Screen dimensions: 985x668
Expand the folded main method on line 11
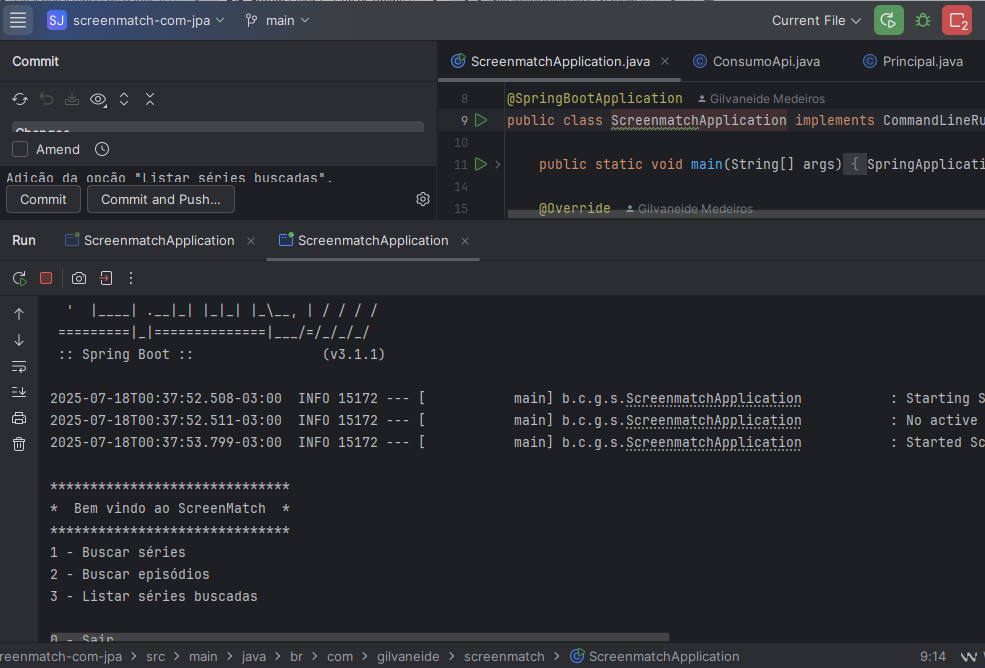coord(498,165)
